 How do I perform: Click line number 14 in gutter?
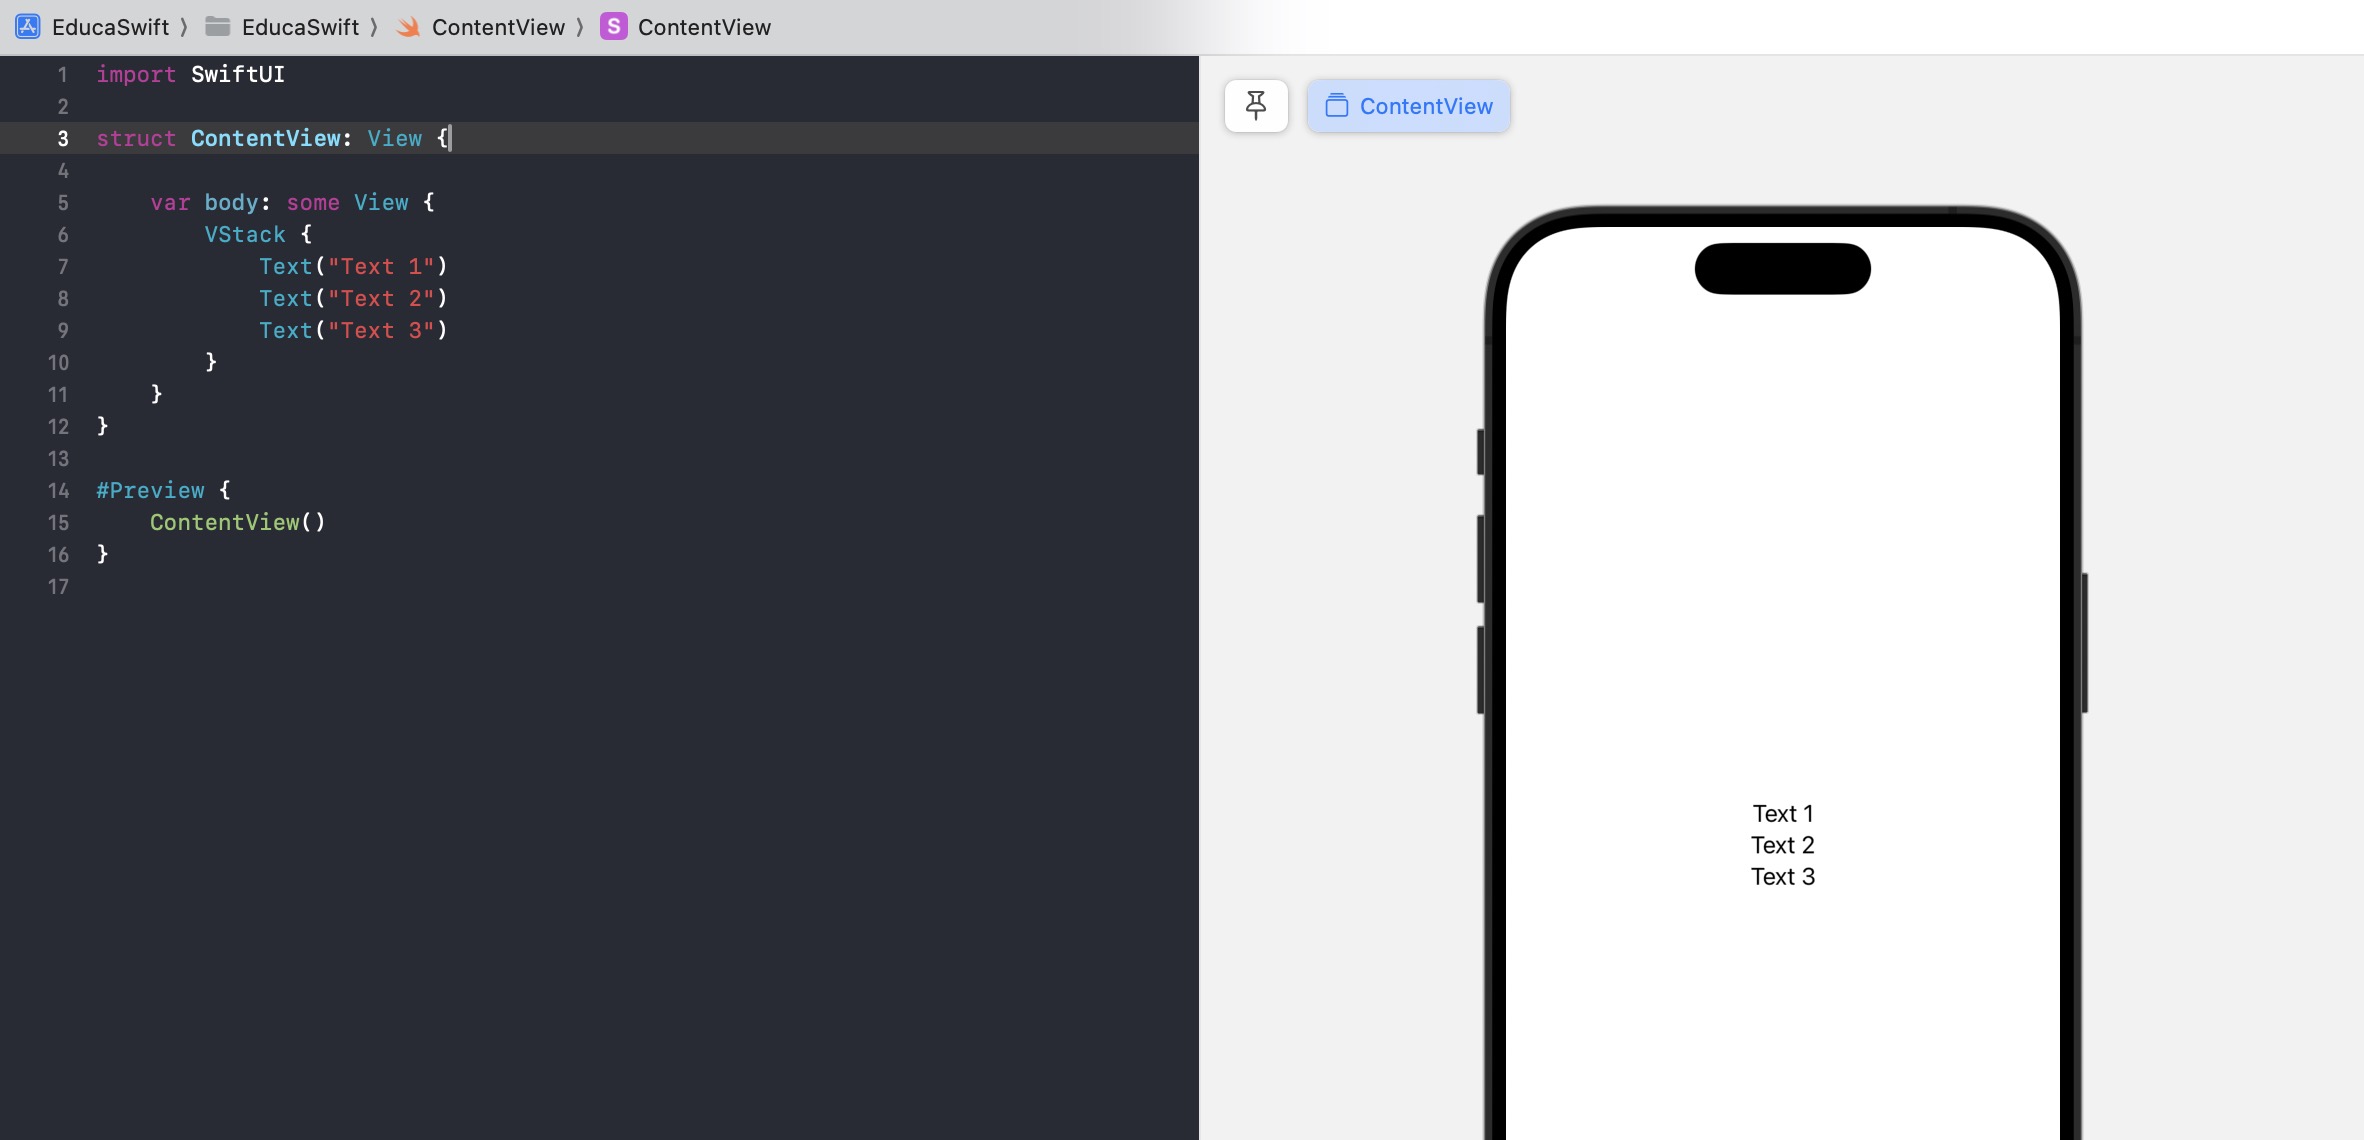(58, 491)
